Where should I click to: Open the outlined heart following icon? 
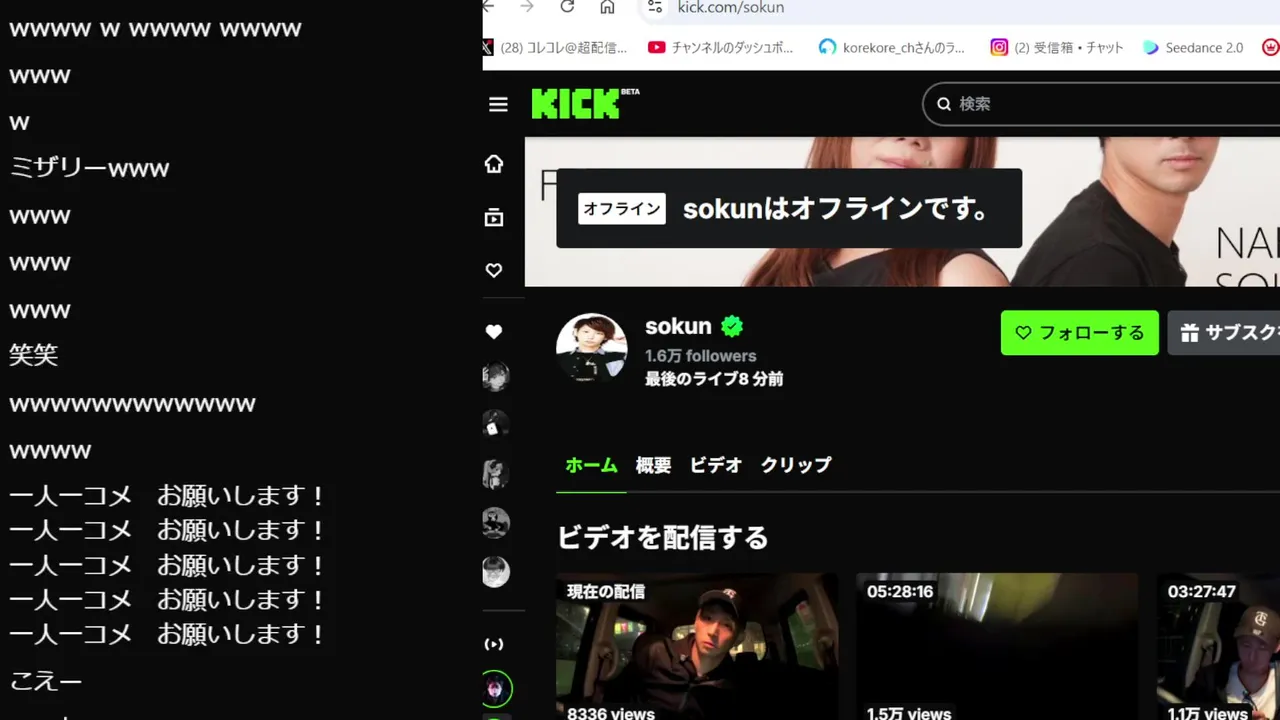click(x=494, y=270)
